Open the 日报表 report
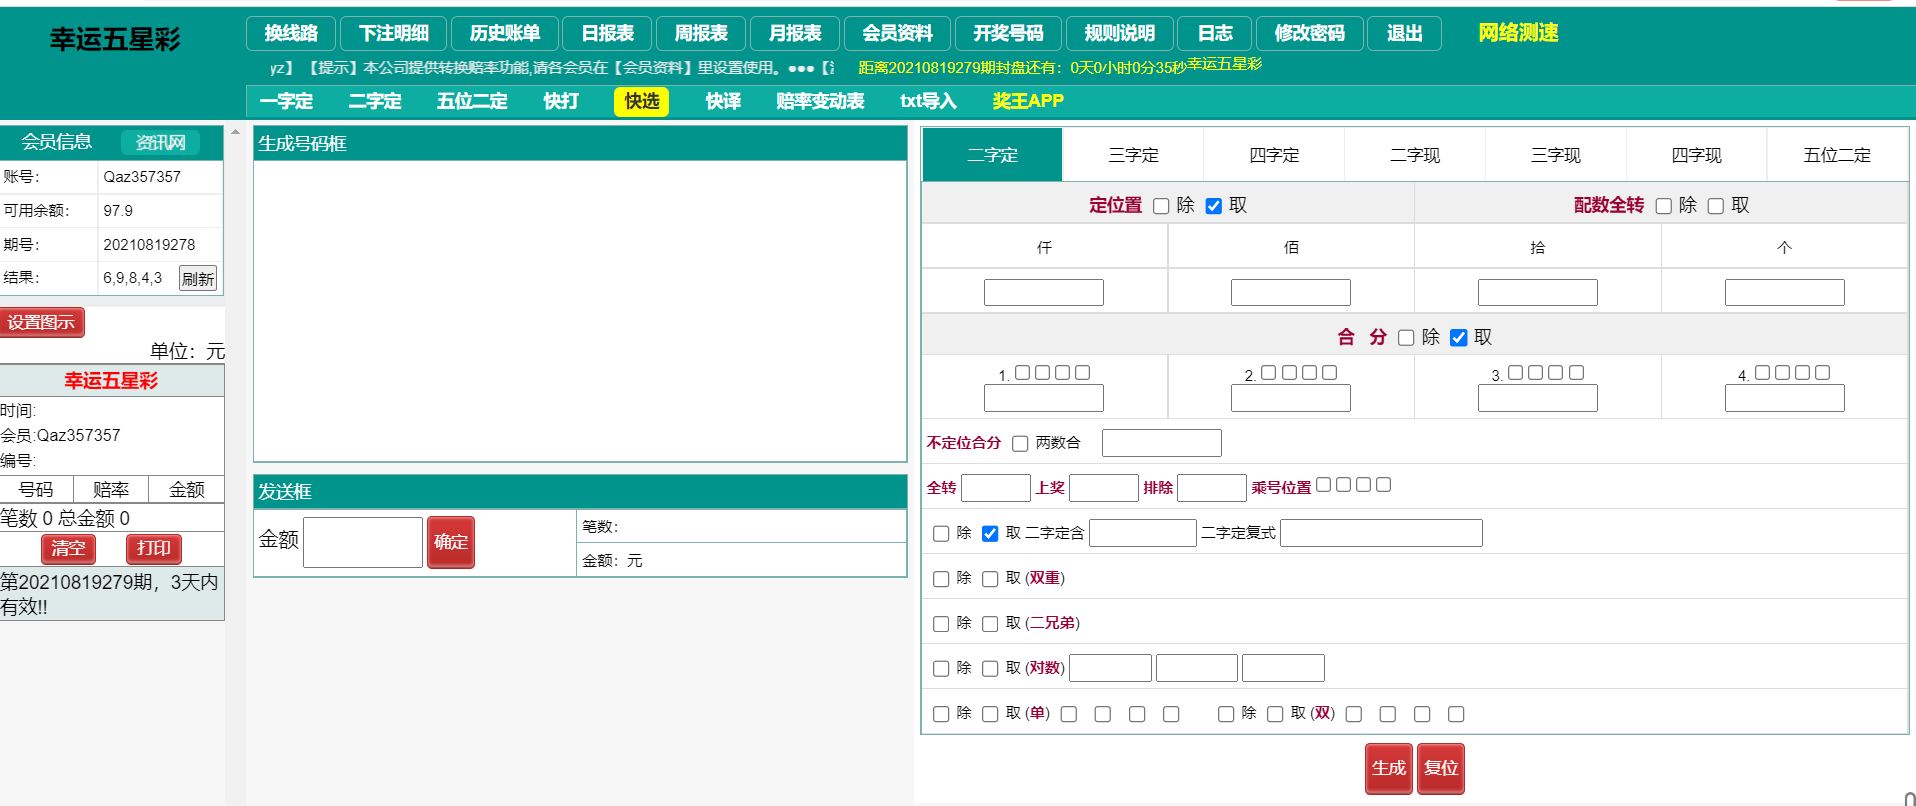The height and width of the screenshot is (806, 1916). [x=607, y=33]
